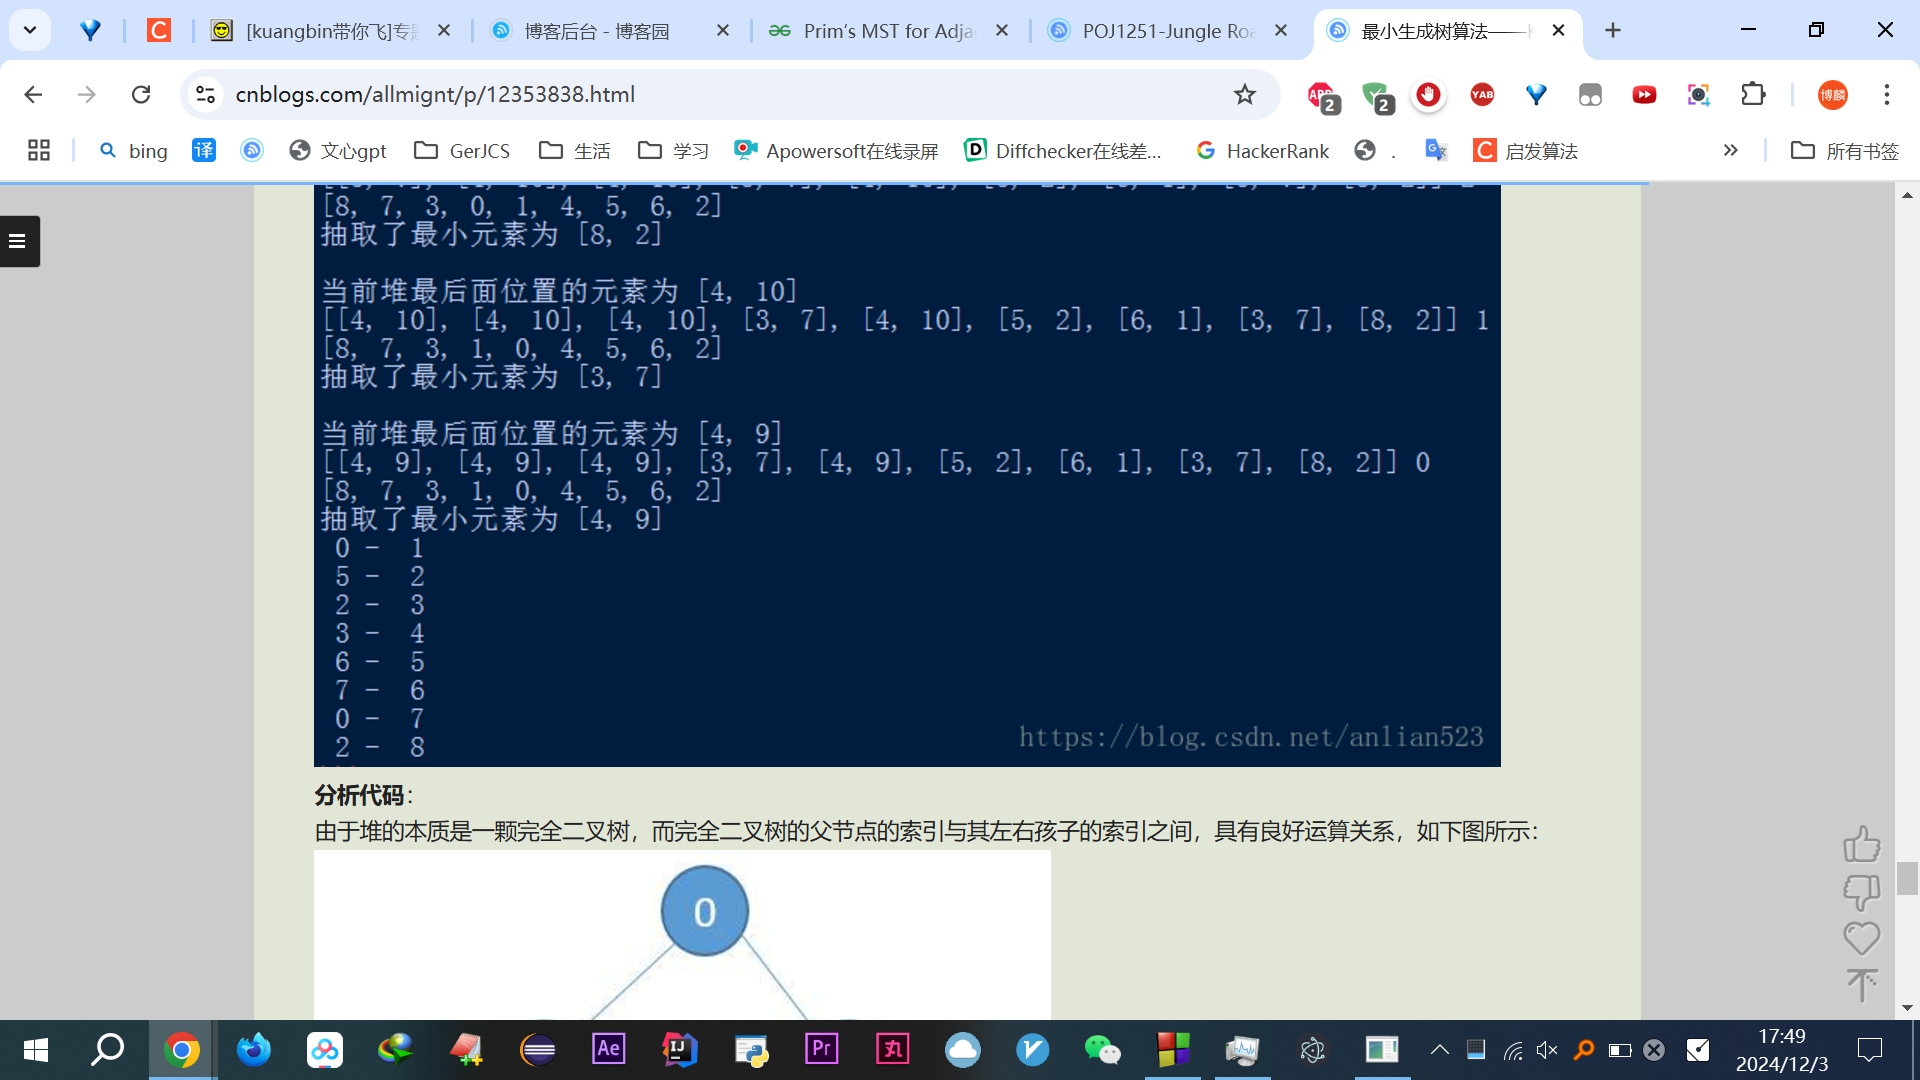Image resolution: width=1920 pixels, height=1080 pixels.
Task: Open the Chrome extensions puzzle icon
Action: pyautogui.click(x=1753, y=94)
